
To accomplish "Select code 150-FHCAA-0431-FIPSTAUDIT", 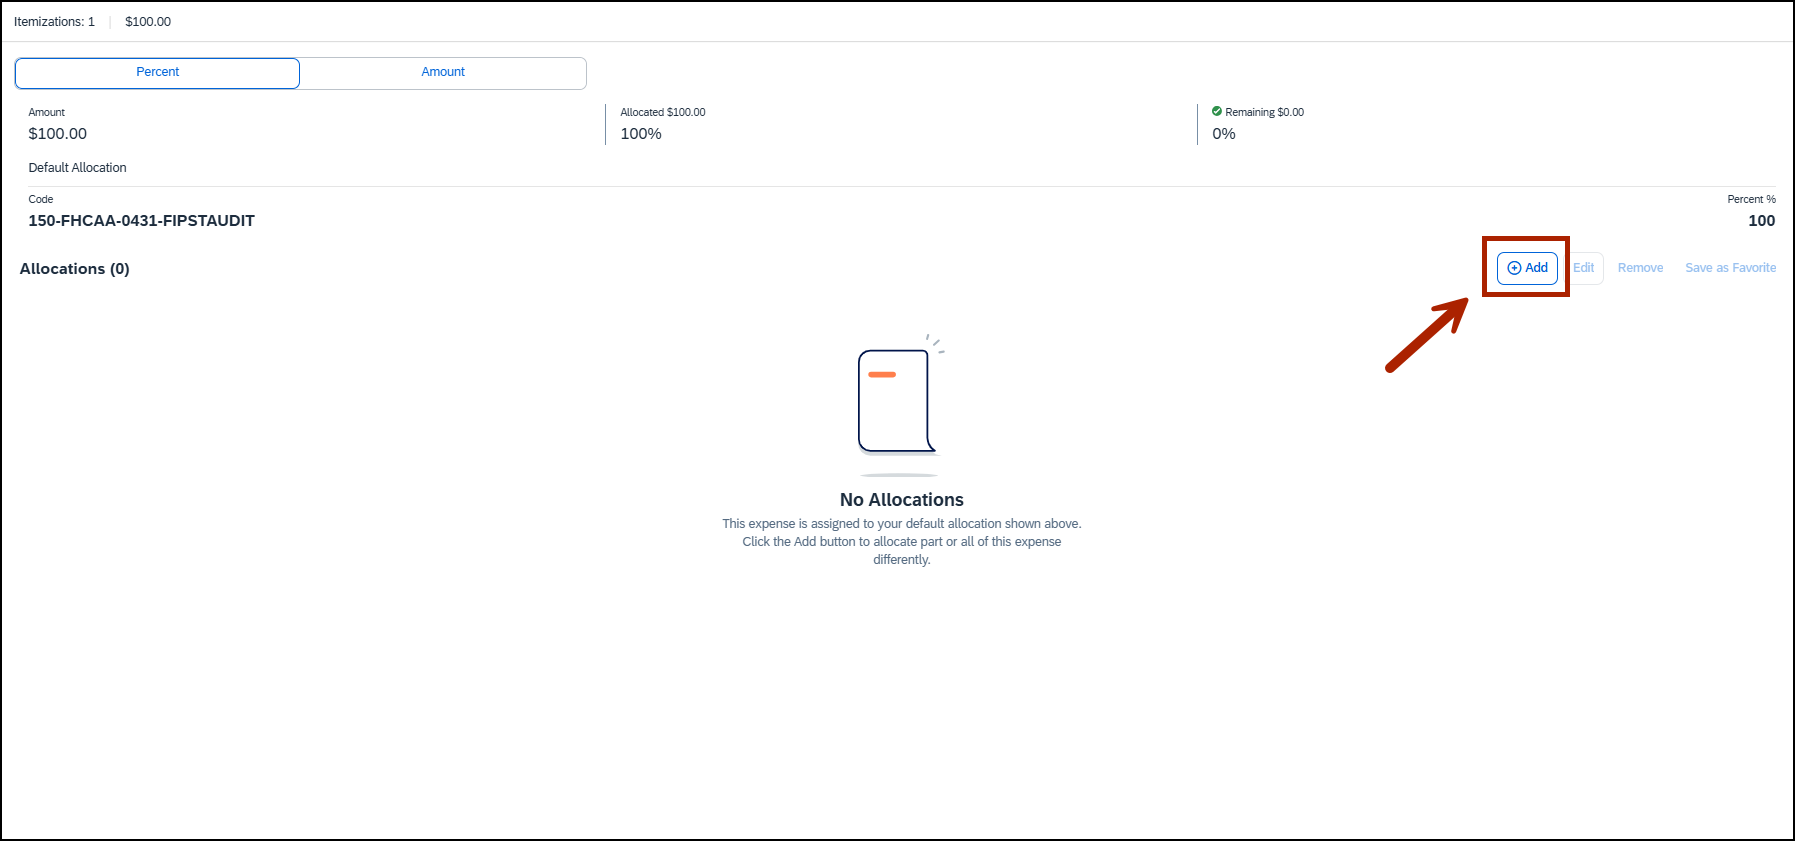I will [141, 221].
